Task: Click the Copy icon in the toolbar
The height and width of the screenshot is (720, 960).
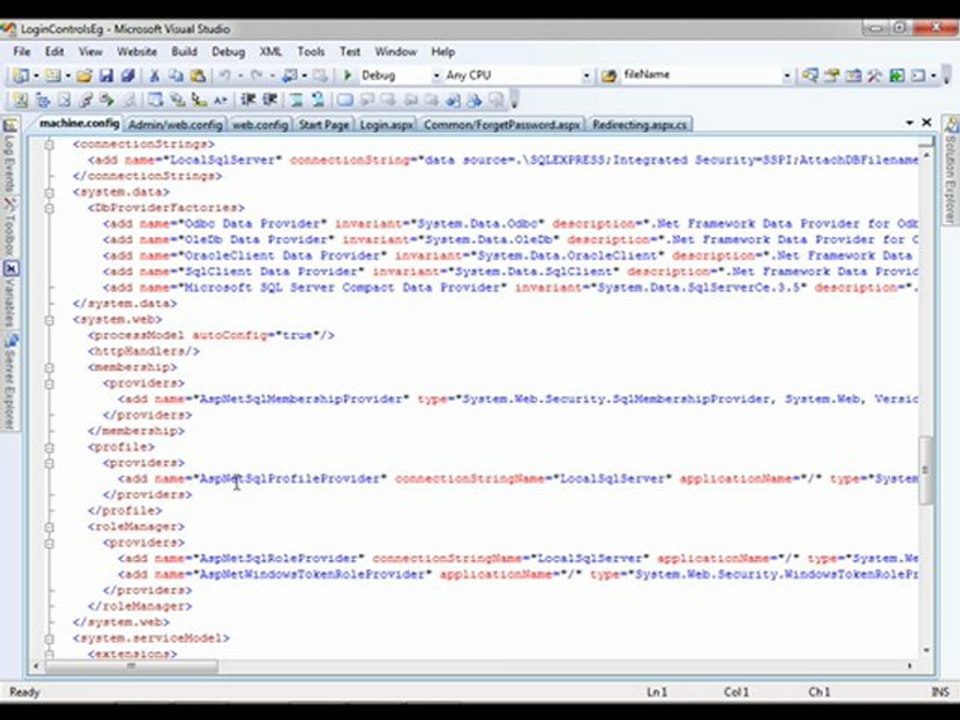Action: [176, 75]
